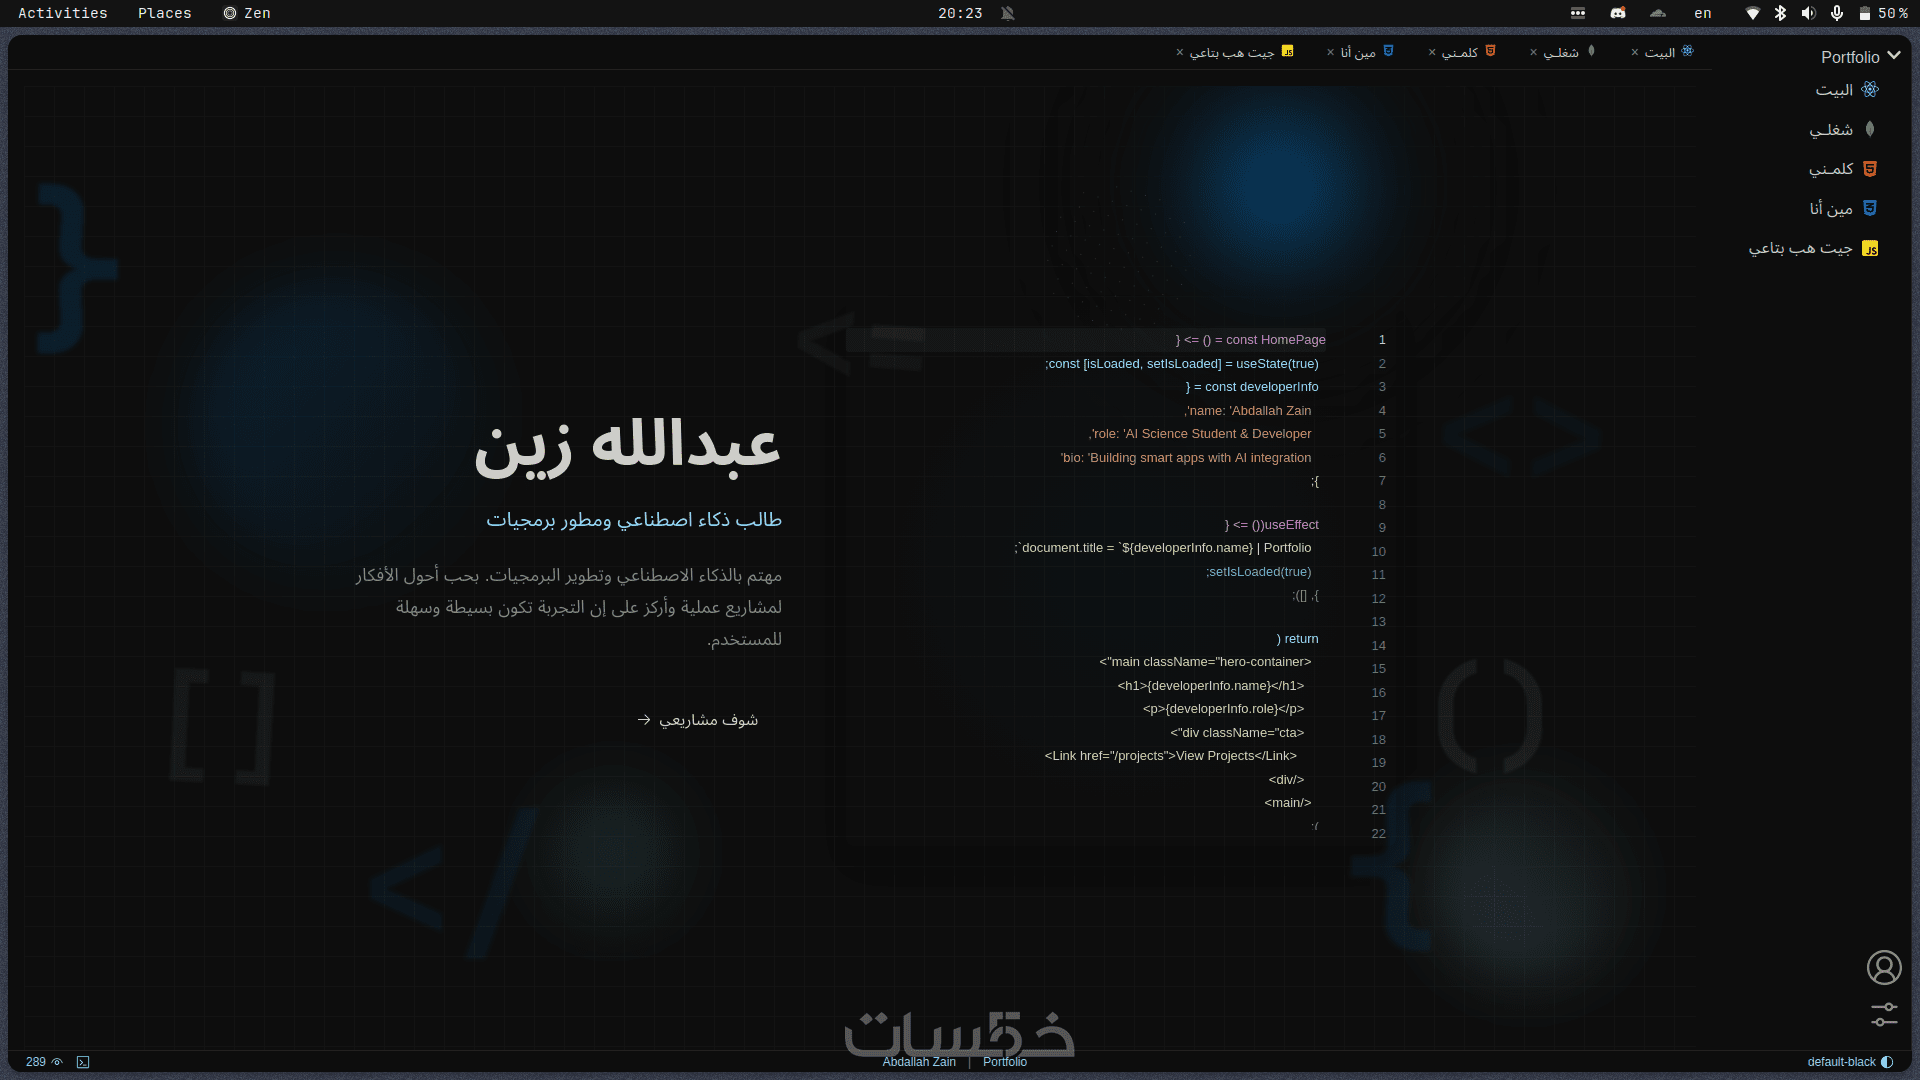Close the جيت هب بتاعي tab
The height and width of the screenshot is (1080, 1920).
(x=1180, y=52)
